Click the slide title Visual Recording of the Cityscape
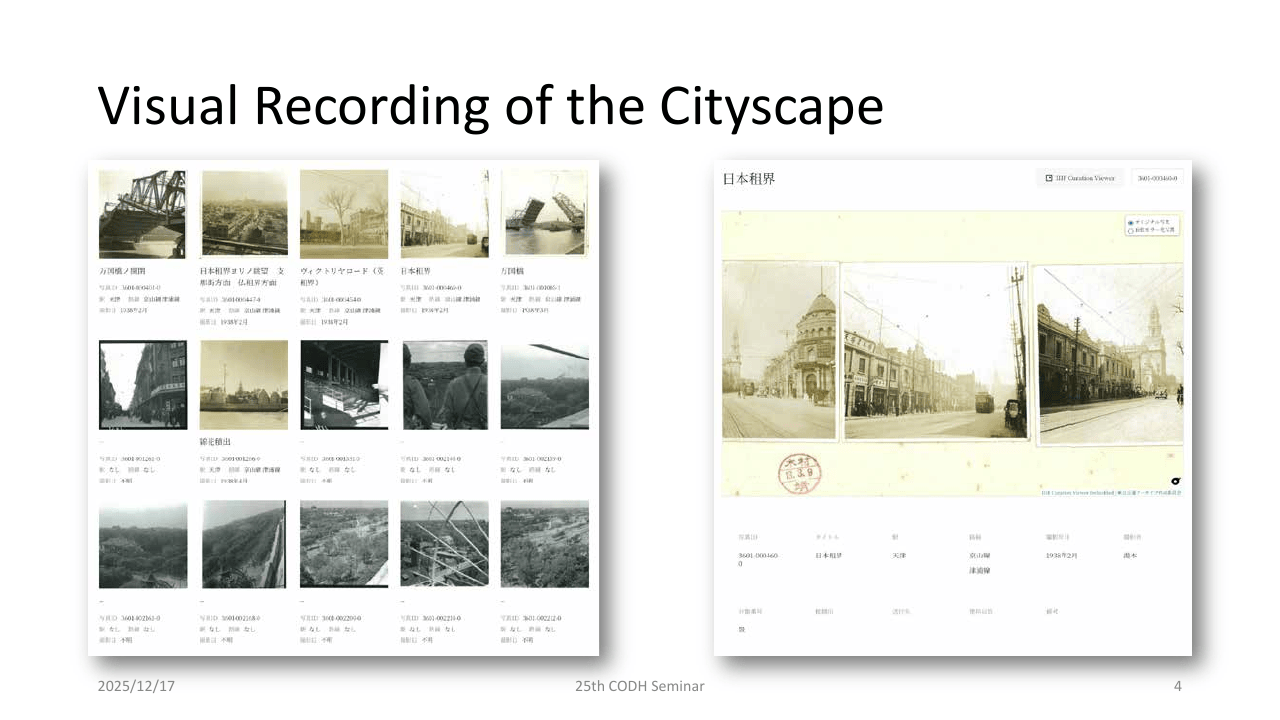 pyautogui.click(x=490, y=105)
